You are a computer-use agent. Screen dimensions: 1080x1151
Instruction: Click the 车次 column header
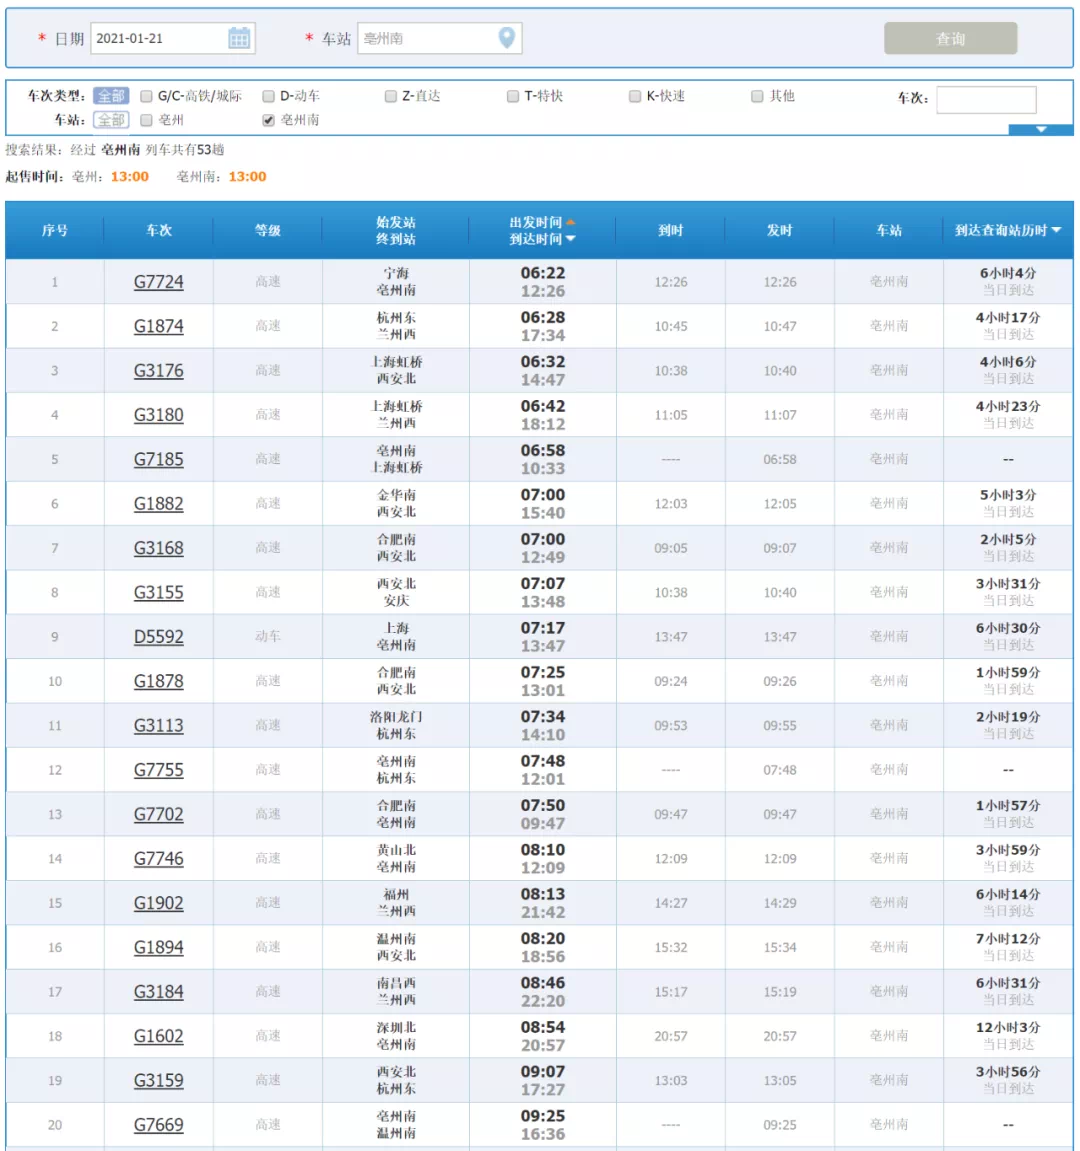tap(159, 230)
